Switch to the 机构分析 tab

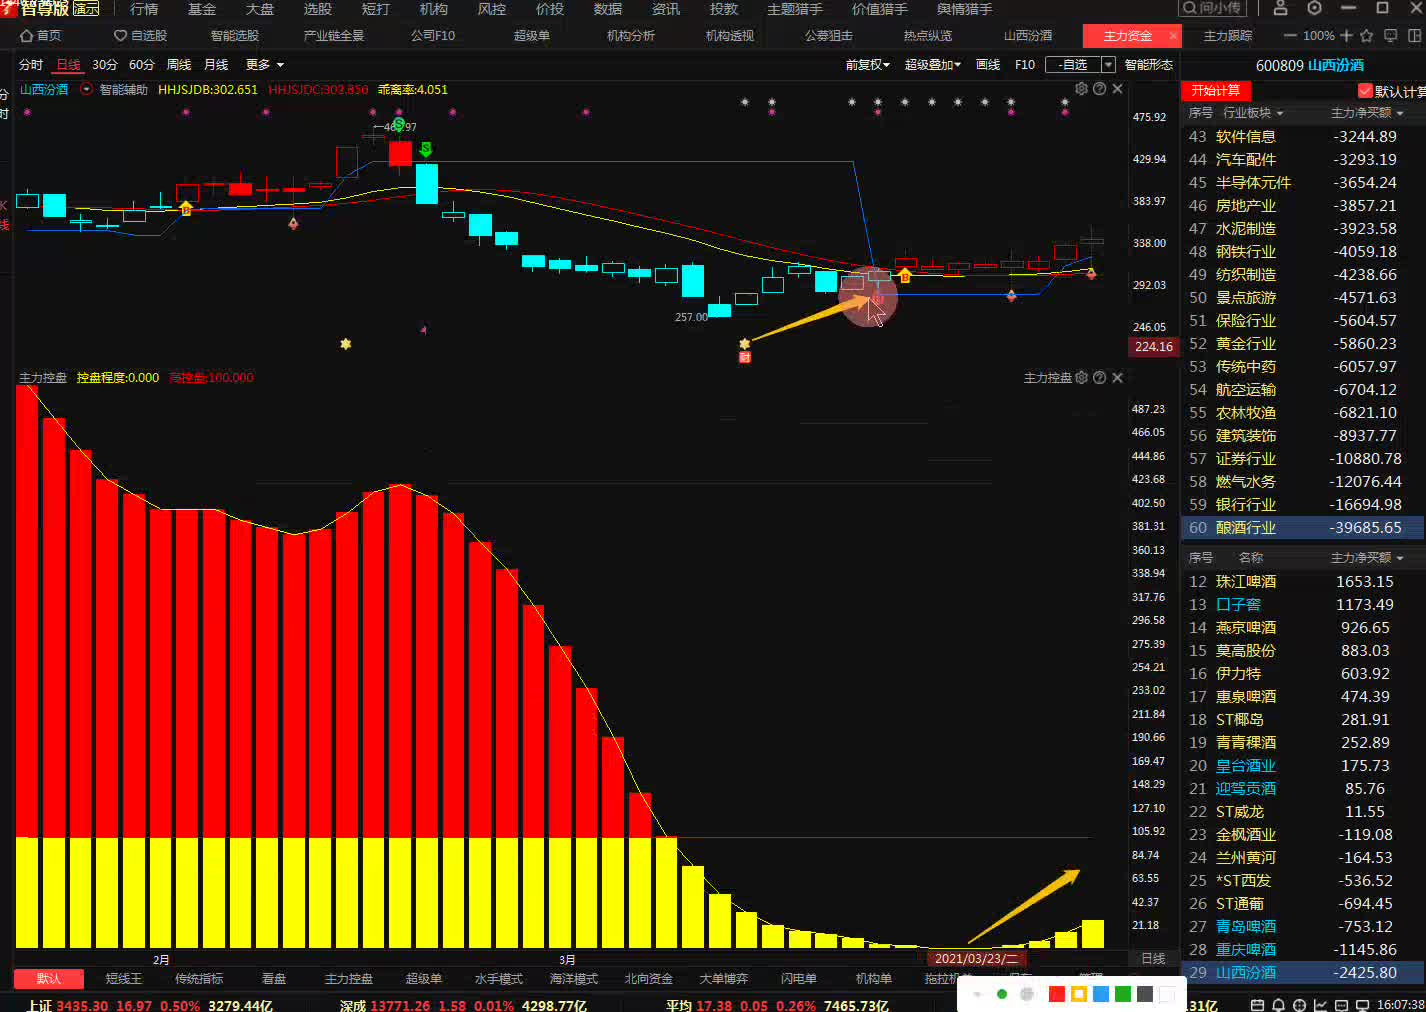(x=631, y=36)
